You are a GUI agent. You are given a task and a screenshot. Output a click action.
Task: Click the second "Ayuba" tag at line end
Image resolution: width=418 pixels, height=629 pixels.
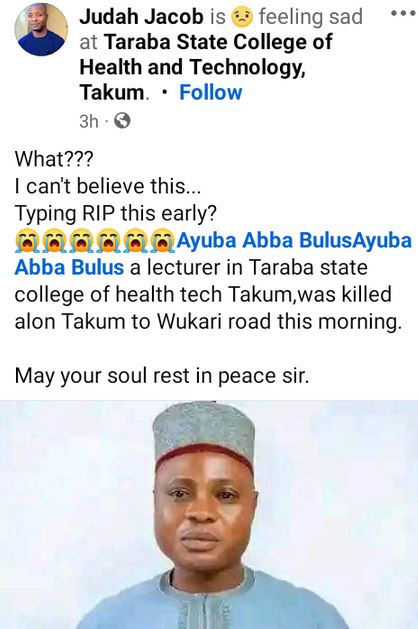(x=381, y=241)
